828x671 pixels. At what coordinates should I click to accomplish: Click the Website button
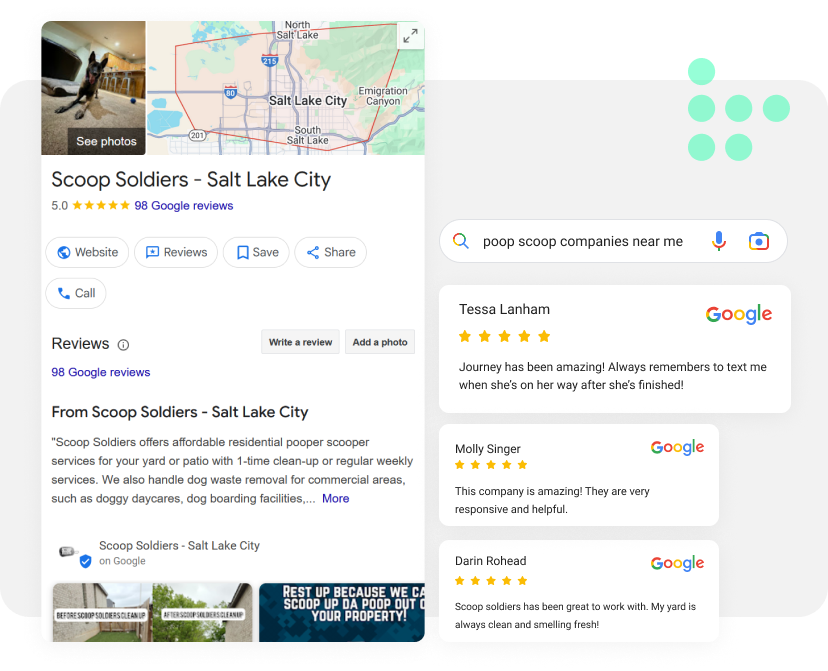coord(87,252)
